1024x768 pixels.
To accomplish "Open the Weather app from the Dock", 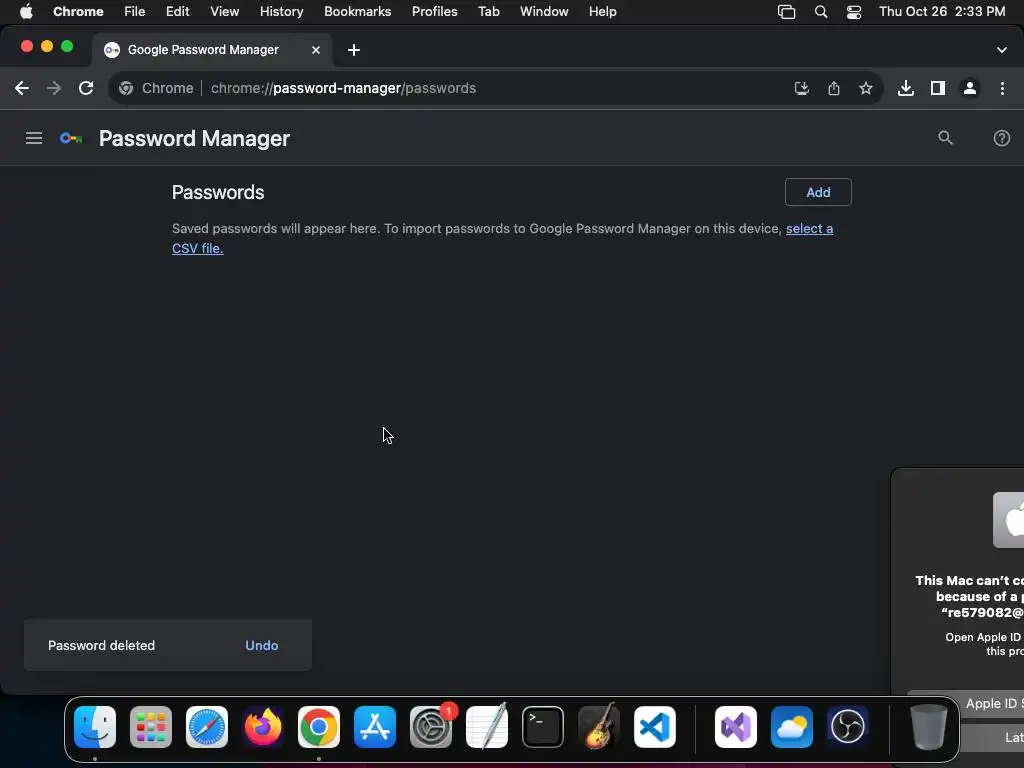I will 792,726.
